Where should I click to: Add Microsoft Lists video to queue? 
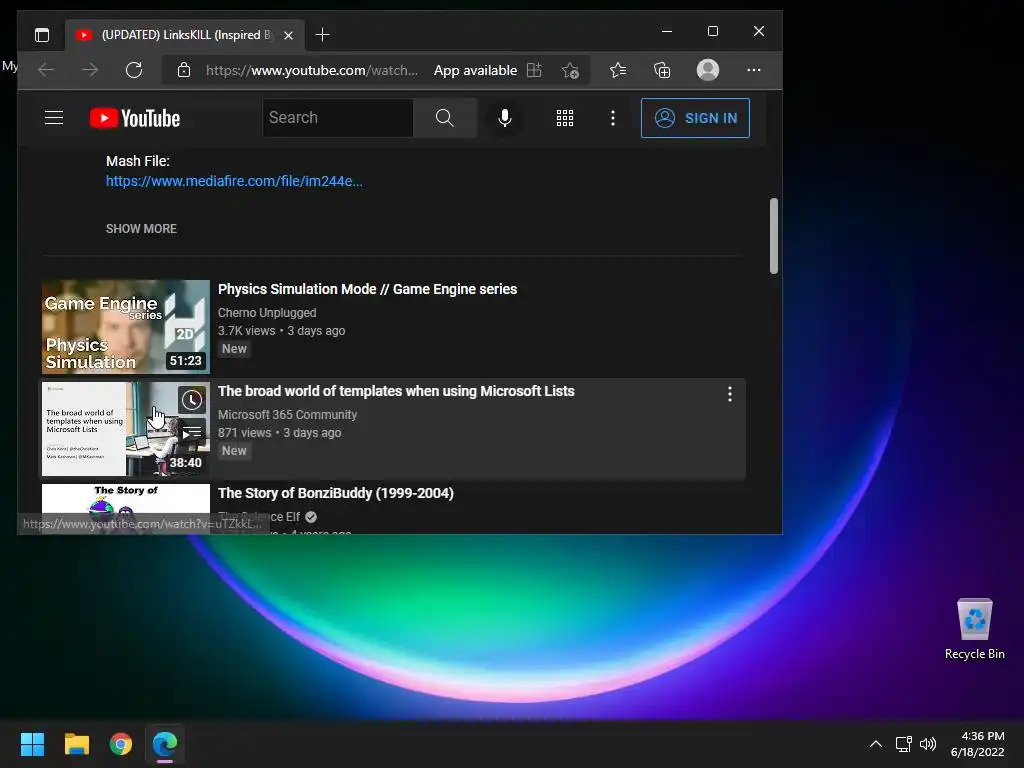[192, 432]
